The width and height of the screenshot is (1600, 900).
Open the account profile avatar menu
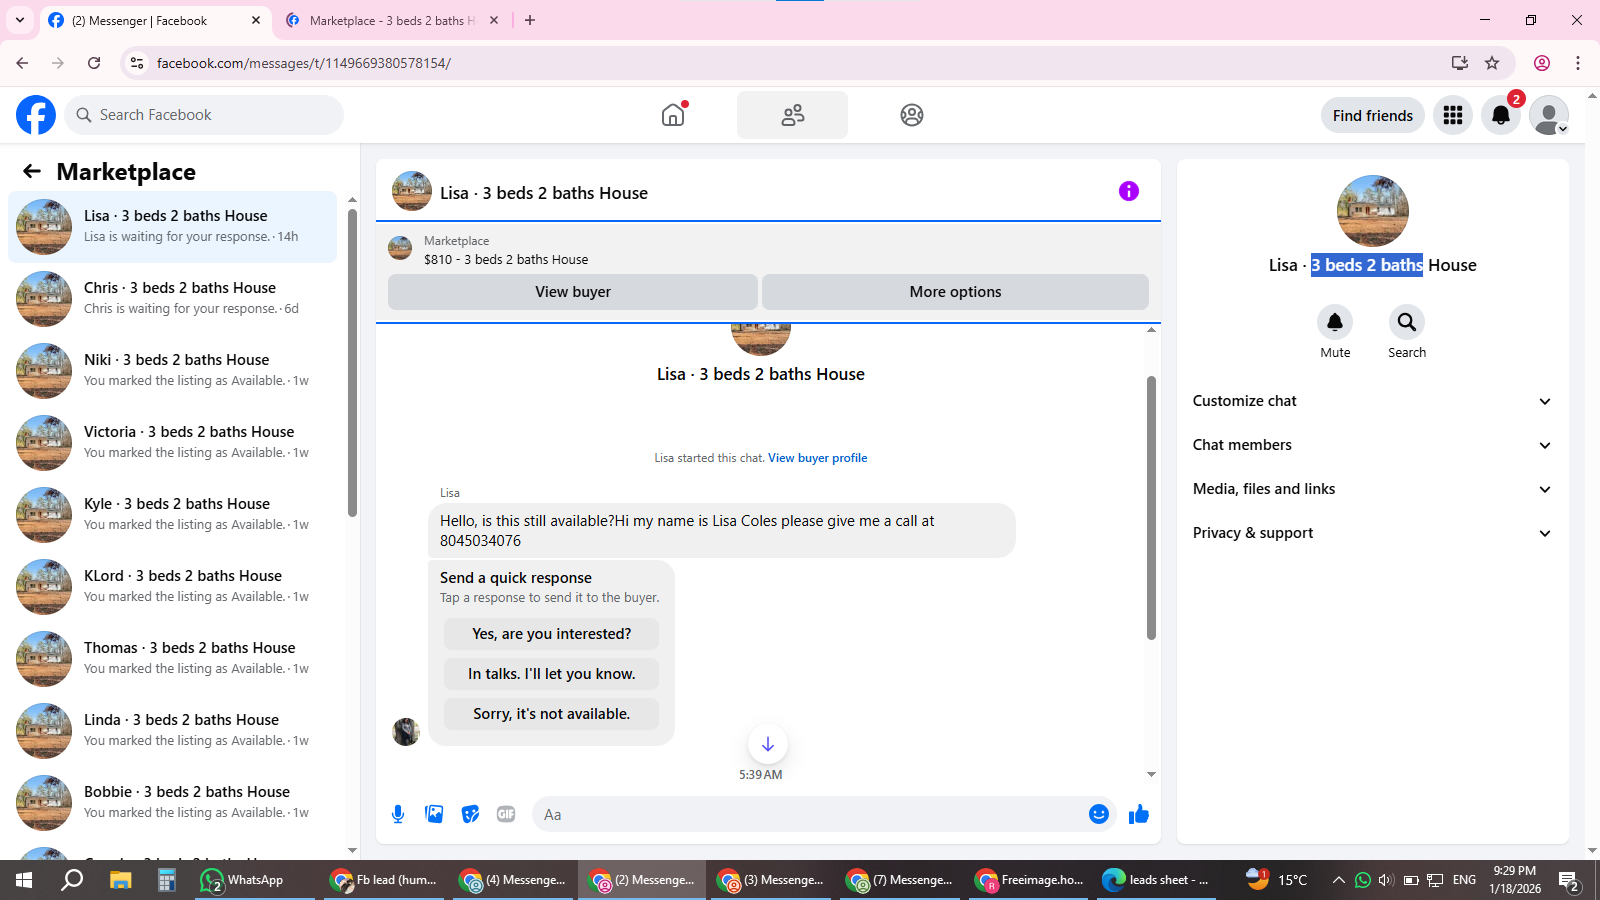pos(1549,115)
